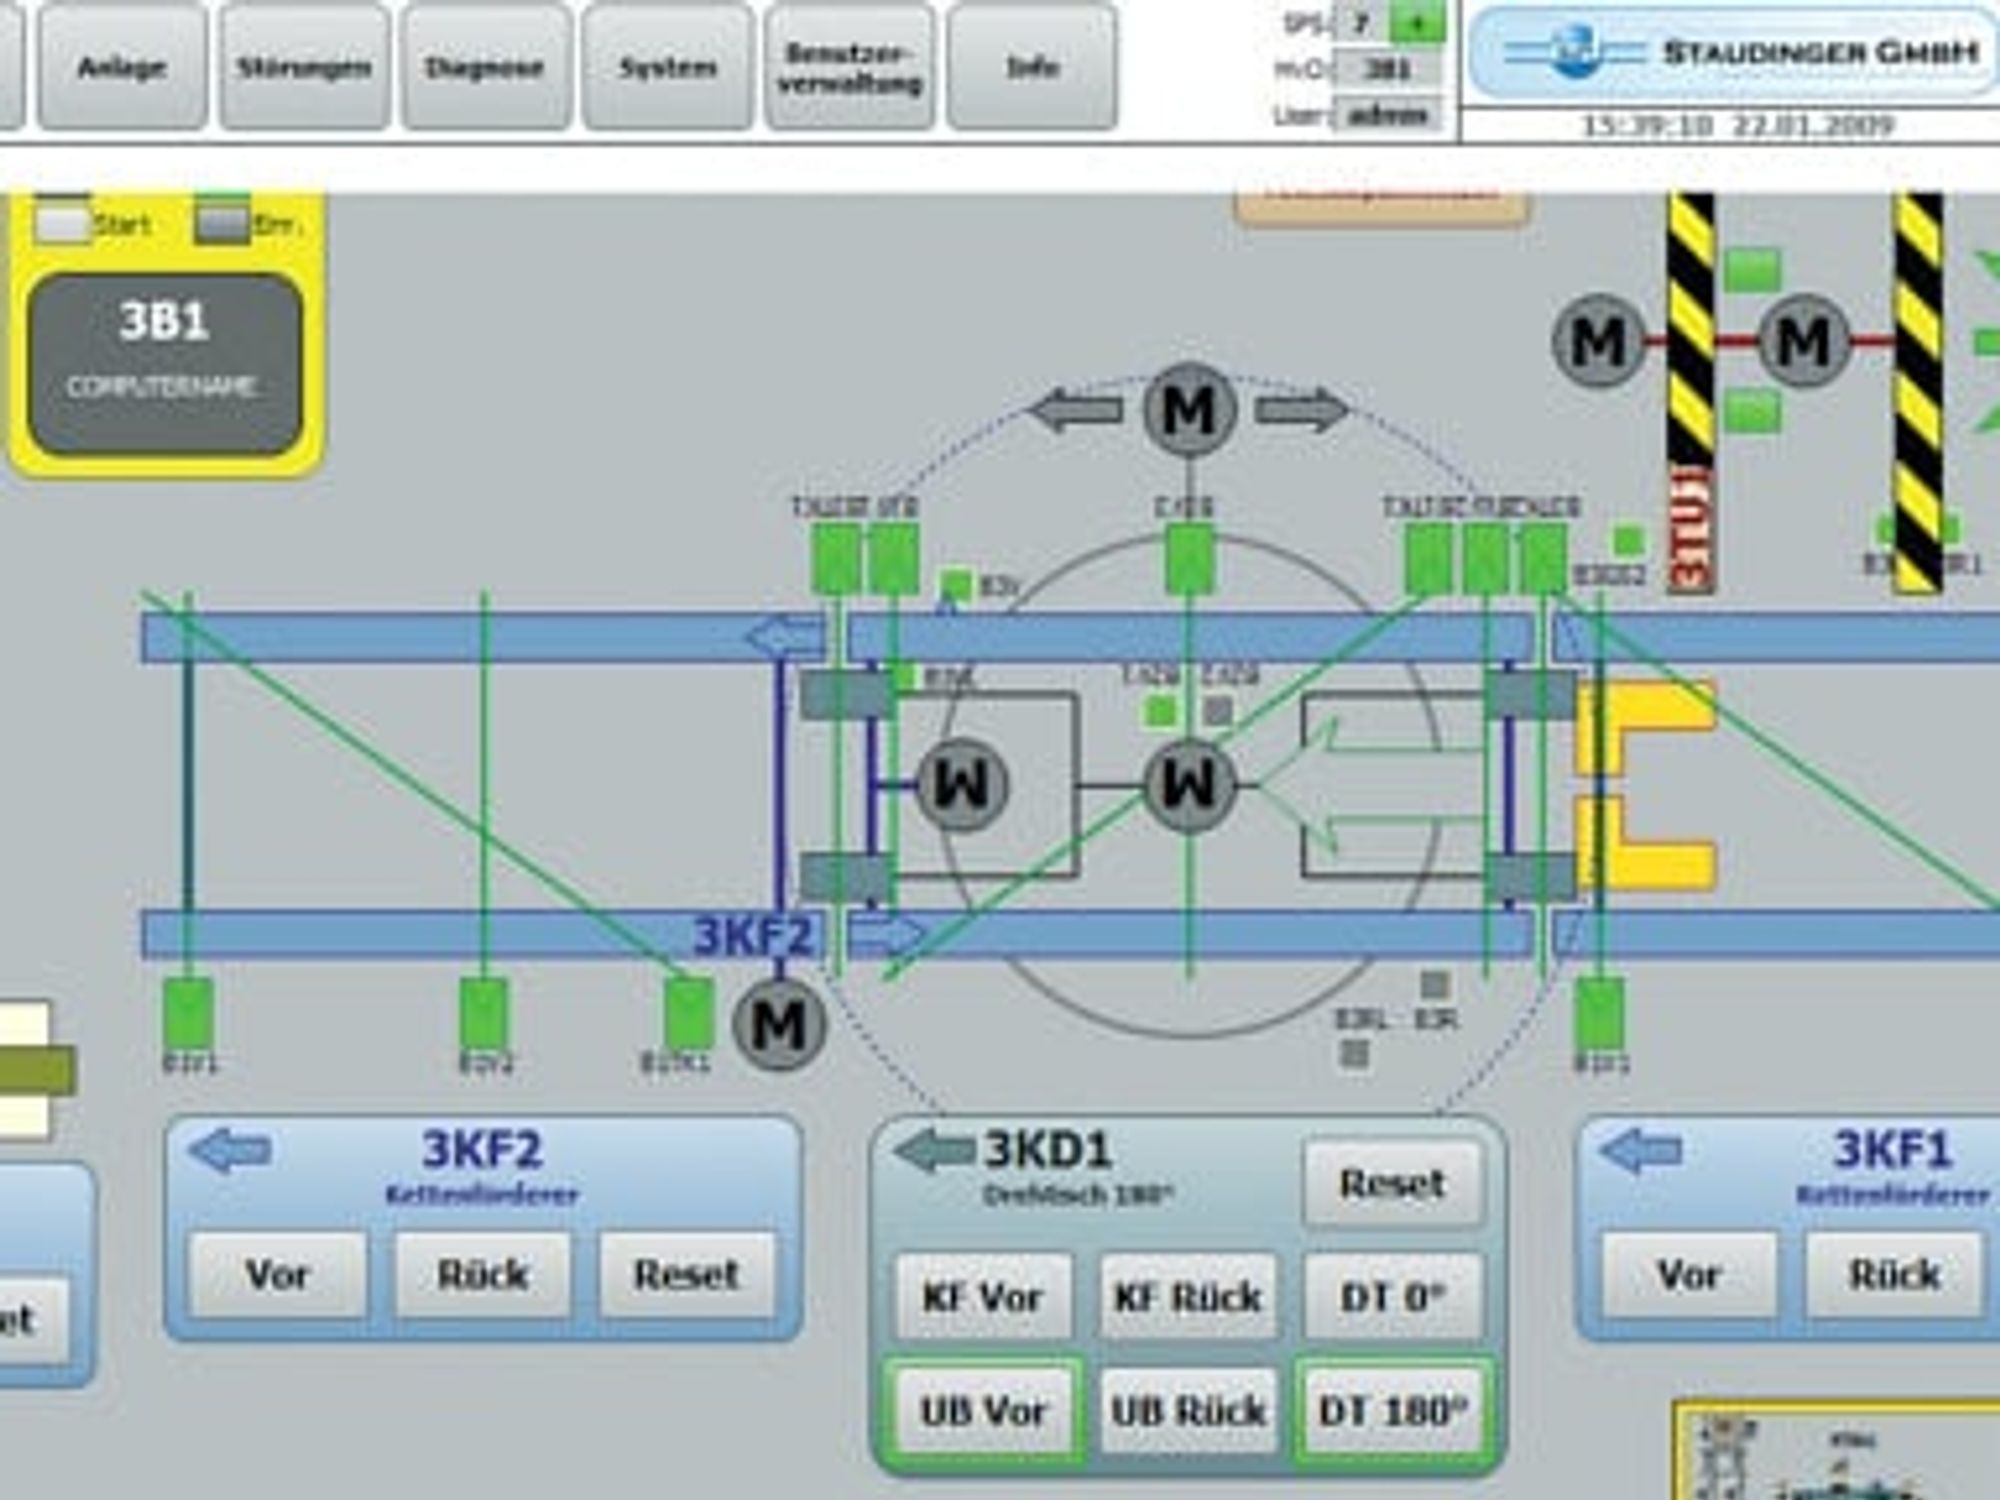Open the Info menu
Screen dimensions: 2000x1500
1032,66
